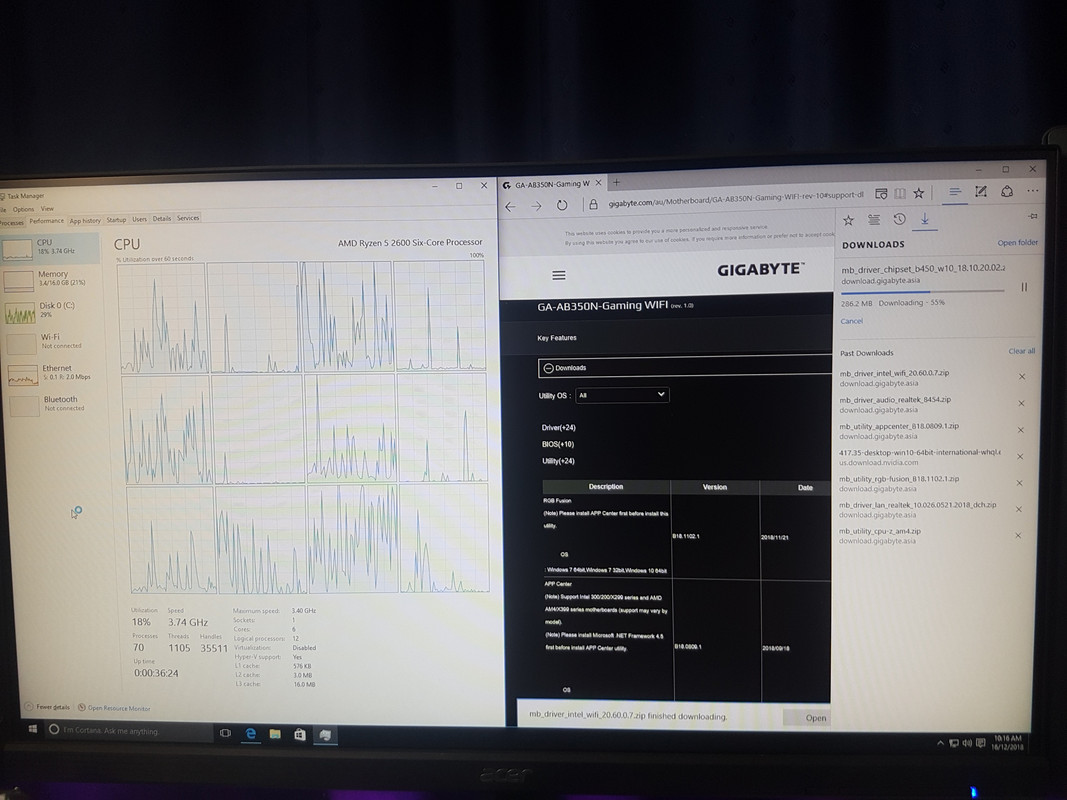Go back in the Edge browser

point(510,206)
